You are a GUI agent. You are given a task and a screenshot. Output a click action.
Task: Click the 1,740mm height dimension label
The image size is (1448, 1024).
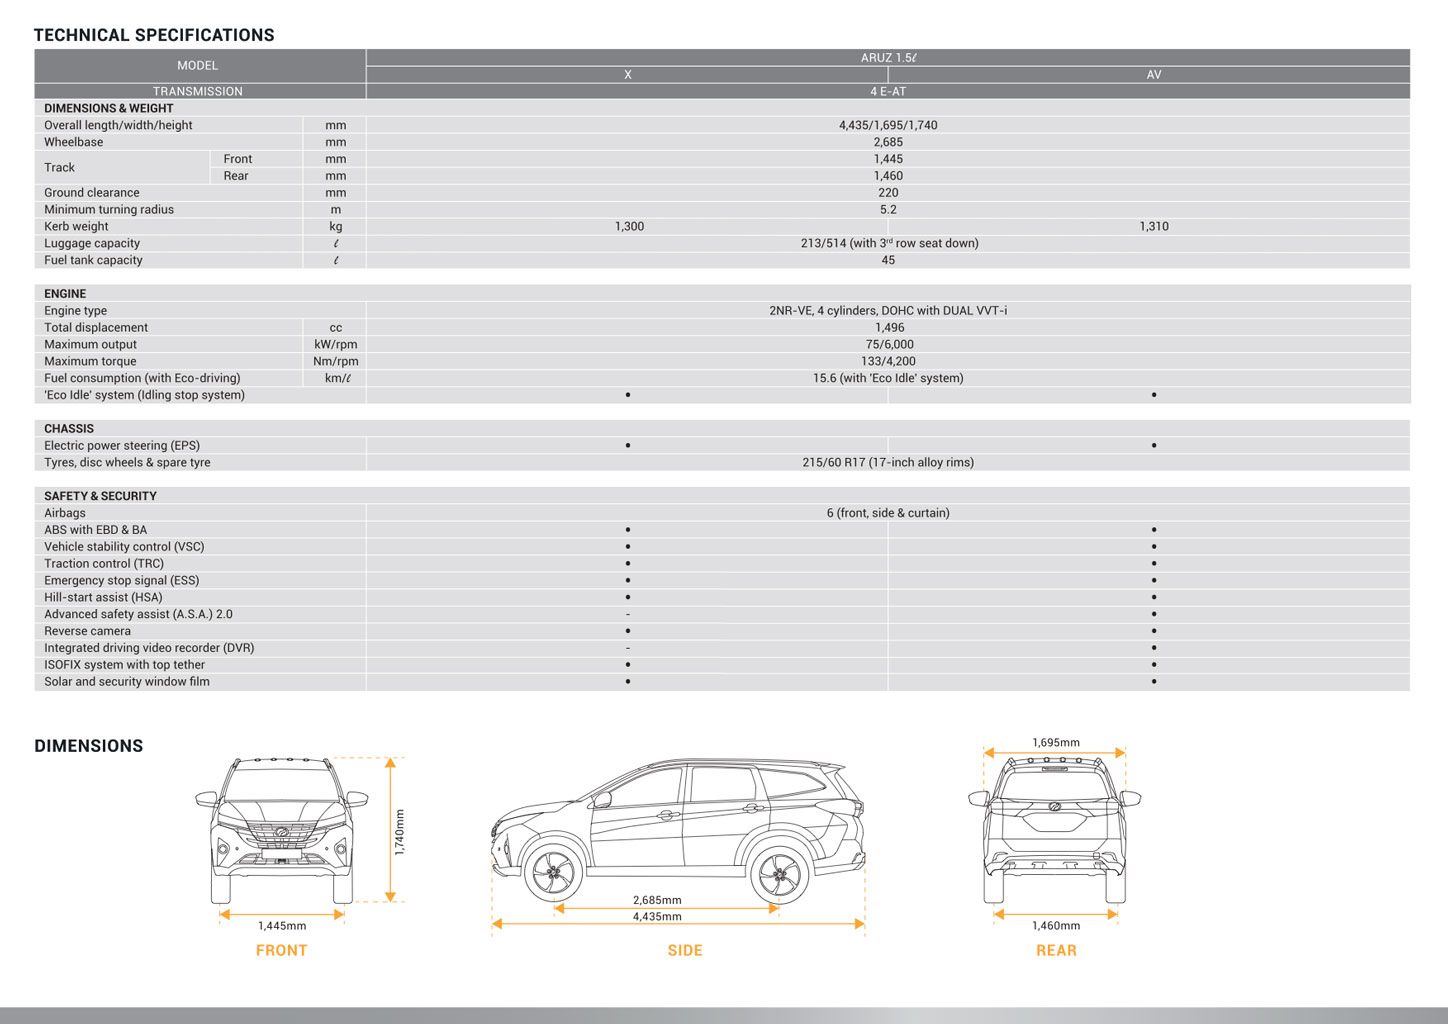pos(400,832)
